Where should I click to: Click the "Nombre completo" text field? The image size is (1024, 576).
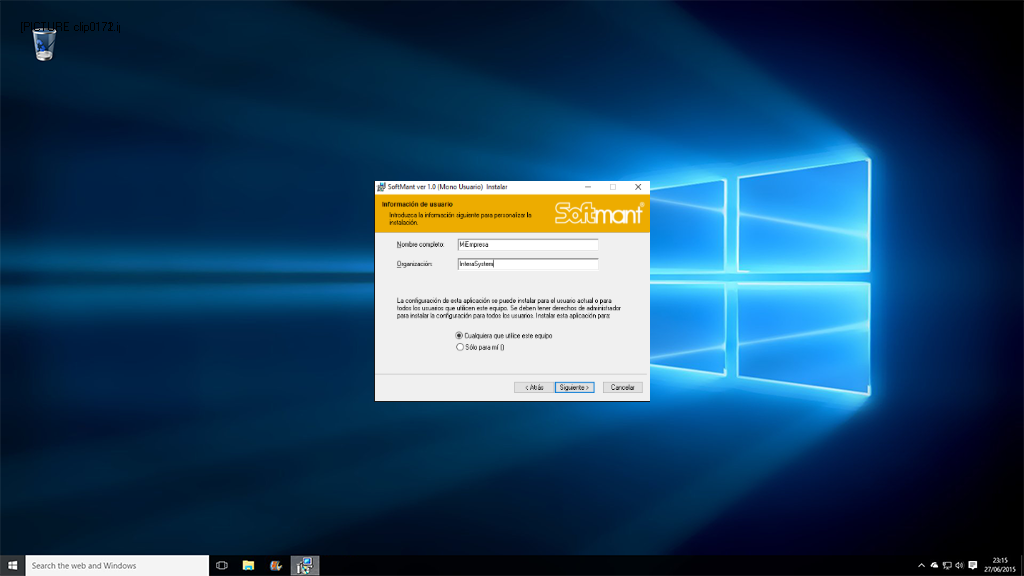[526, 244]
